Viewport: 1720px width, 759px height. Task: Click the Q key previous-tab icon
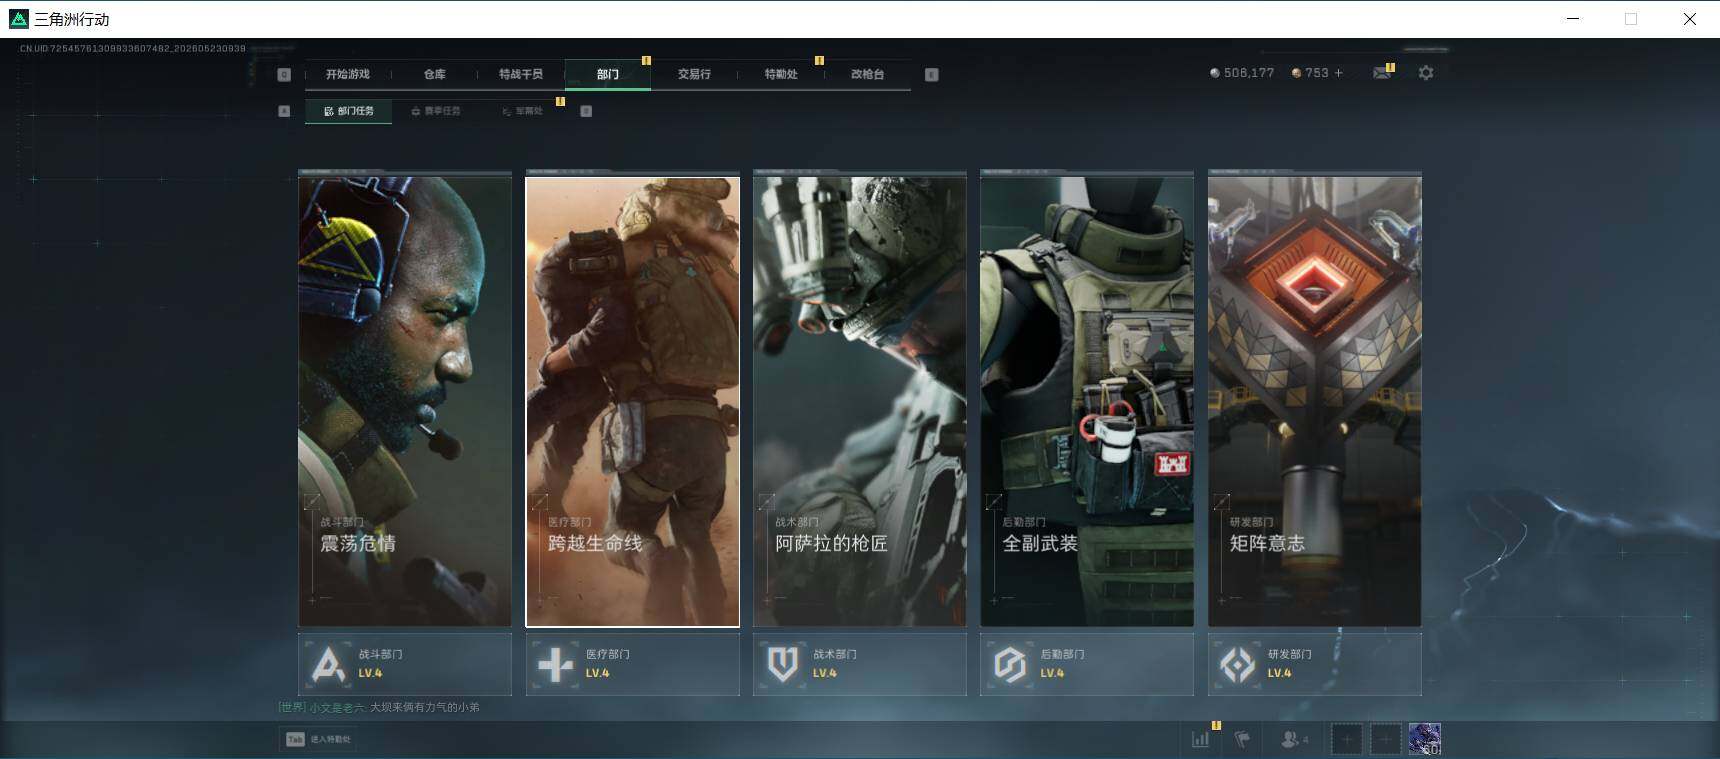pyautogui.click(x=284, y=74)
